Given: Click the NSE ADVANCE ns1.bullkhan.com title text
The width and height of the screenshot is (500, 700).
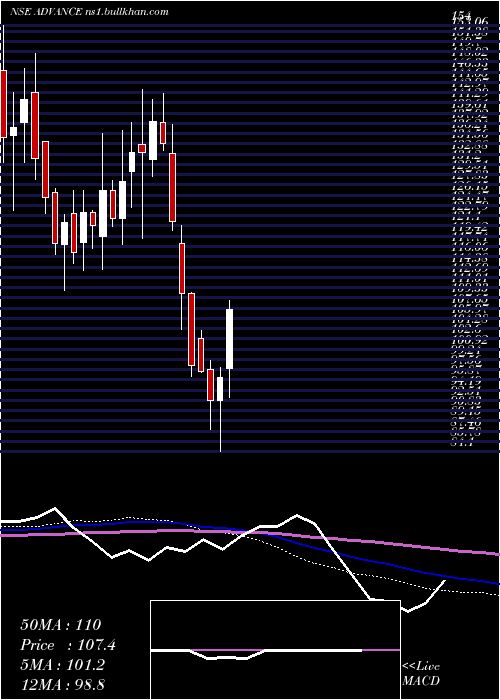Looking at the screenshot, I should 89,12.
